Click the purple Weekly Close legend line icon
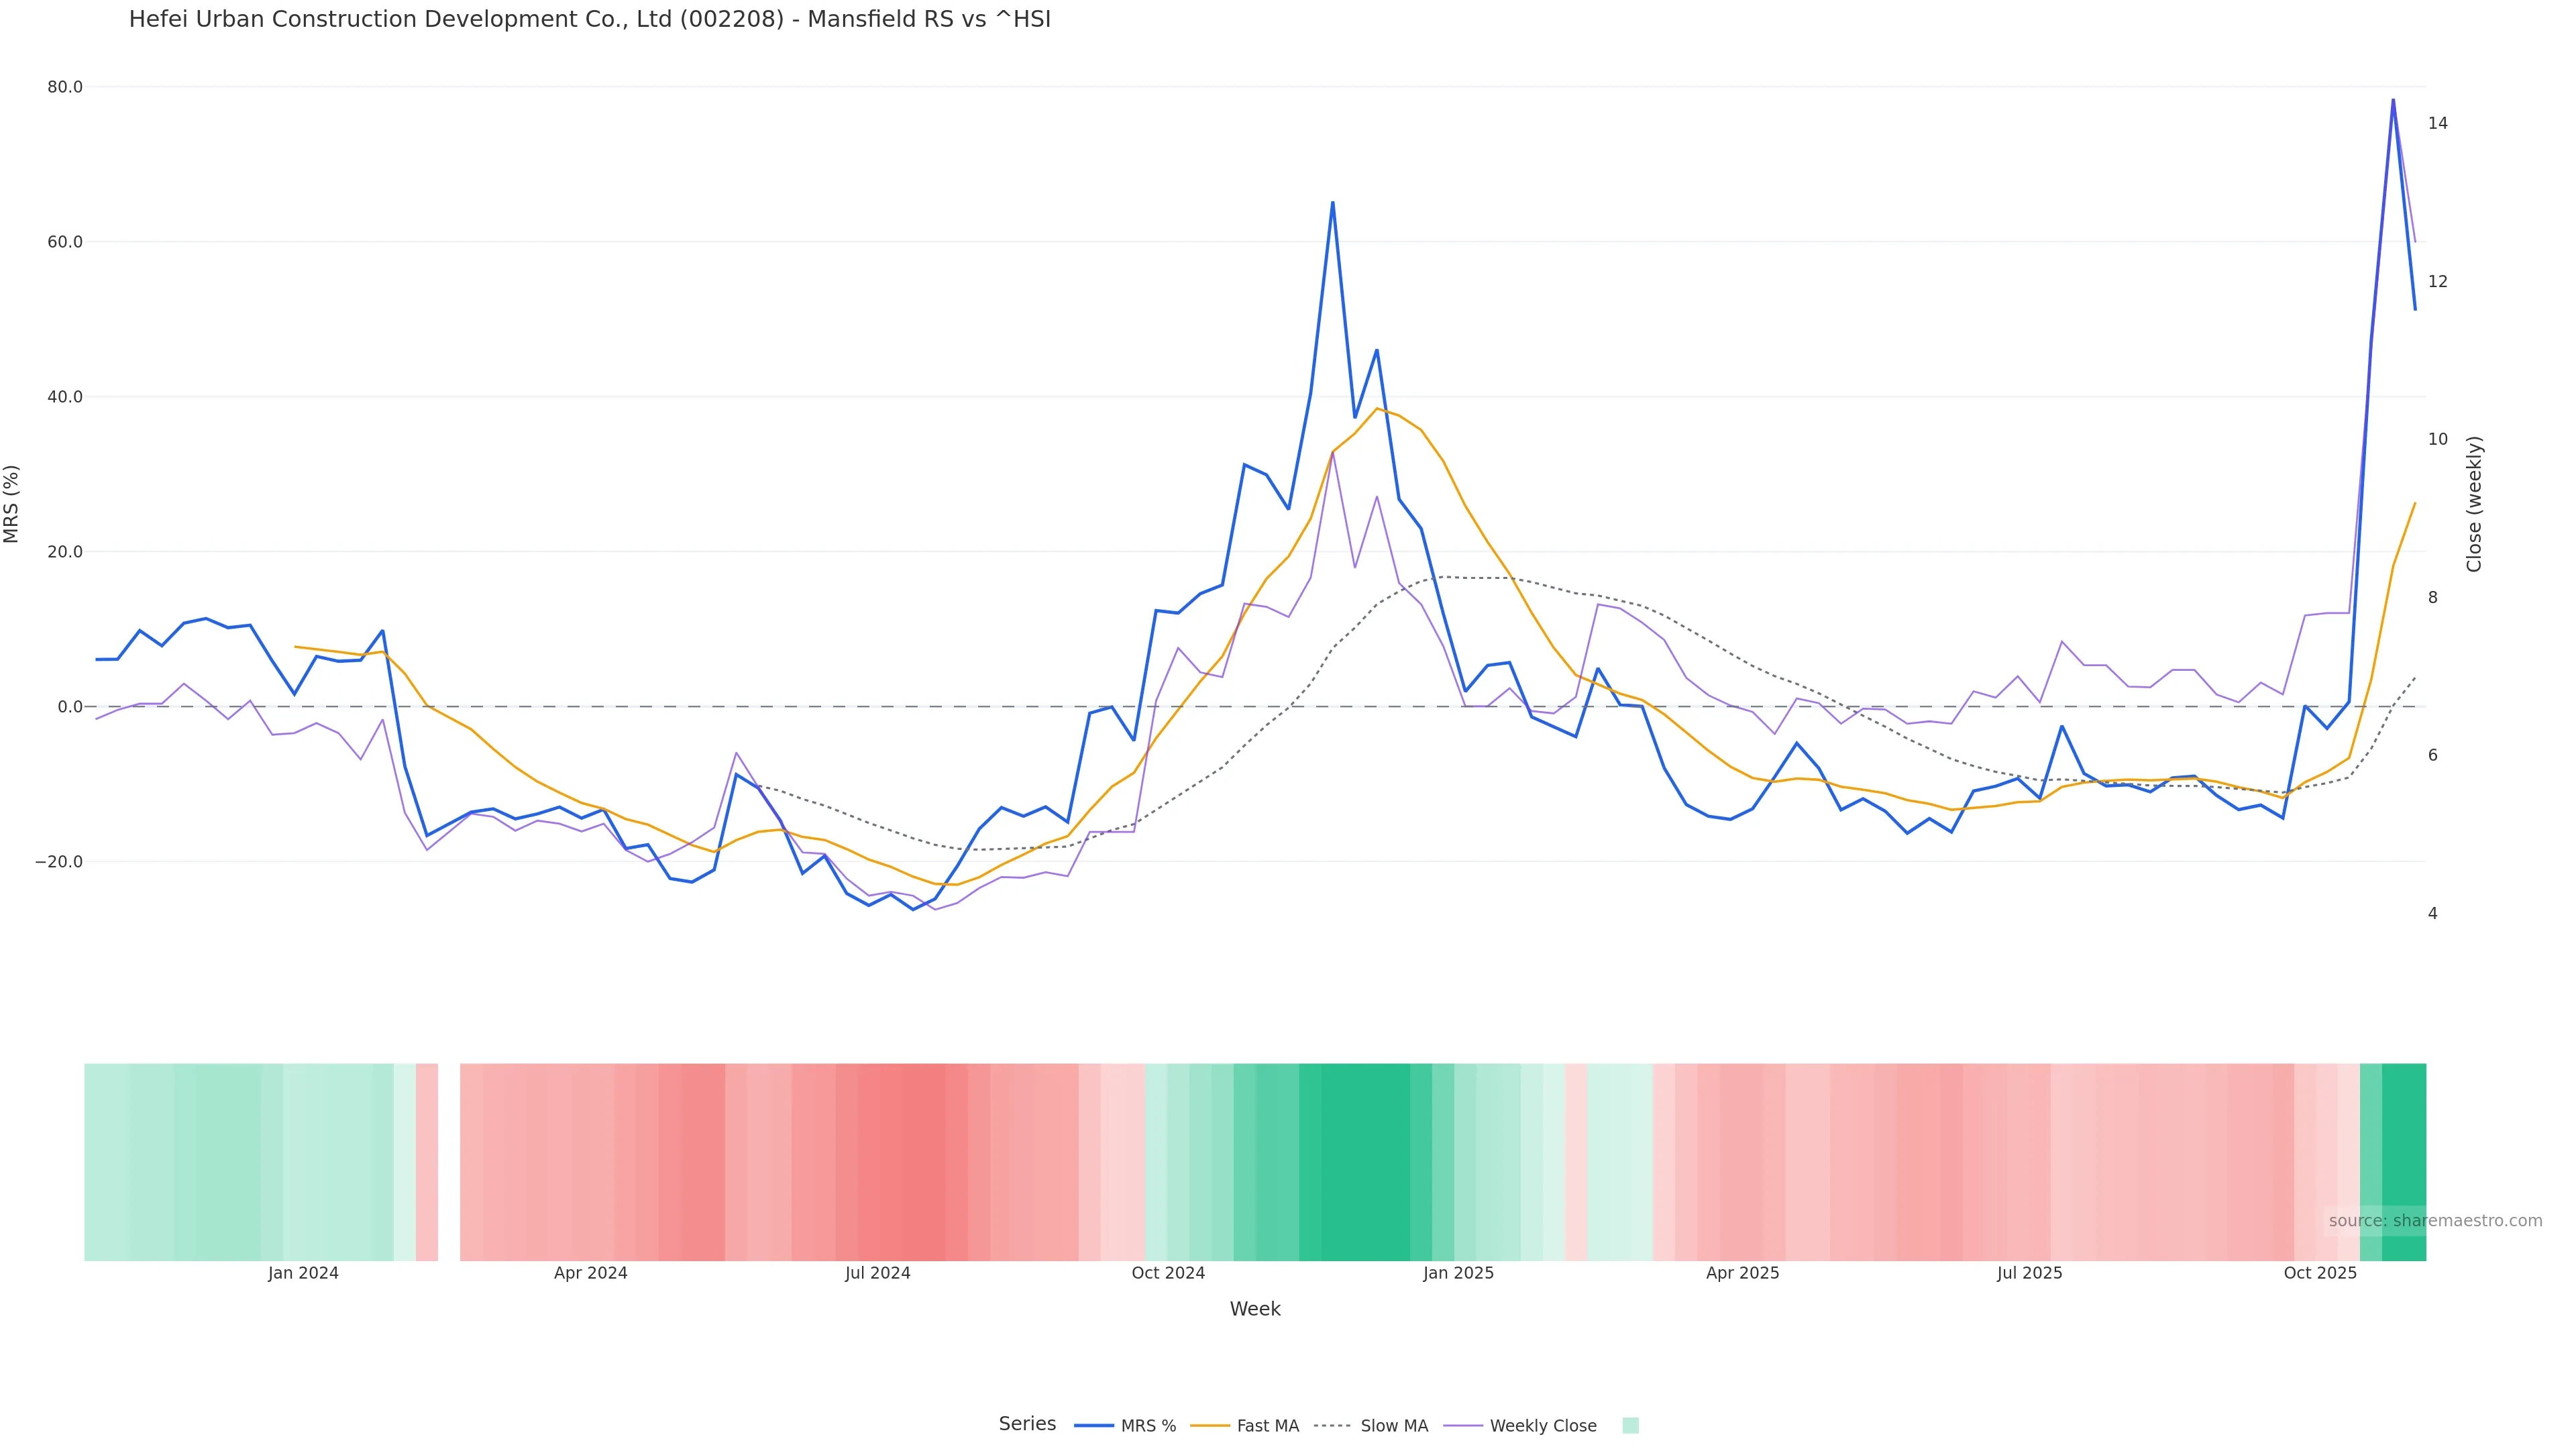 (x=1463, y=1426)
